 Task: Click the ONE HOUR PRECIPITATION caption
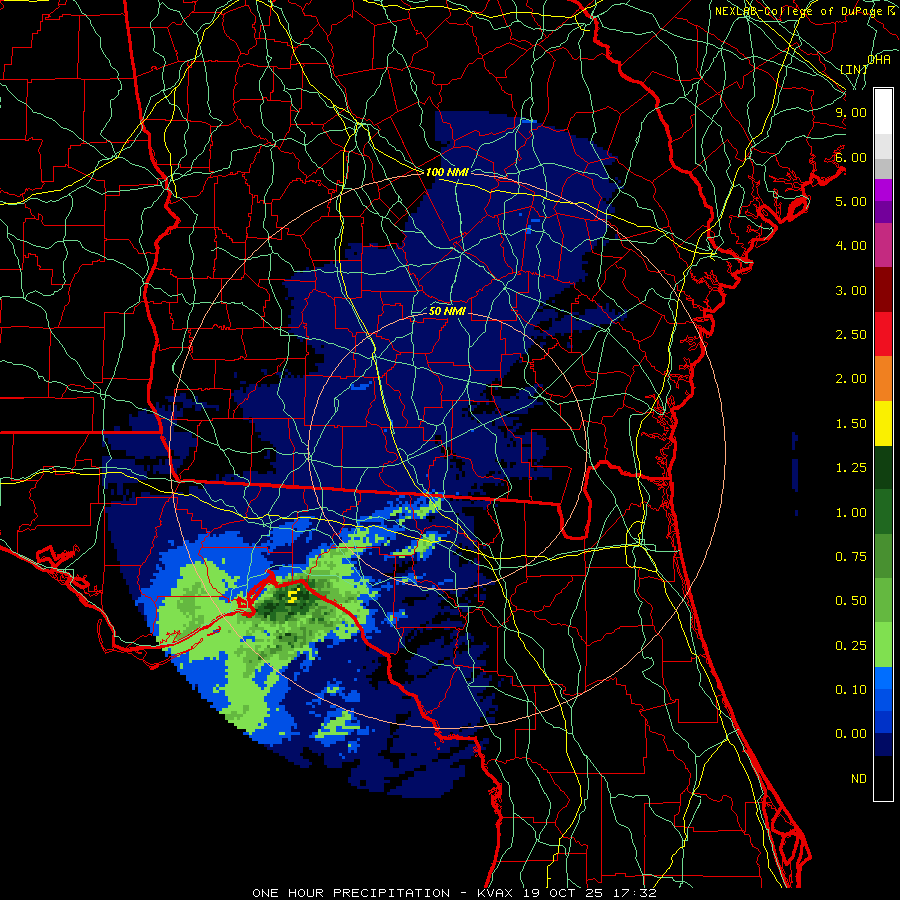point(351,893)
